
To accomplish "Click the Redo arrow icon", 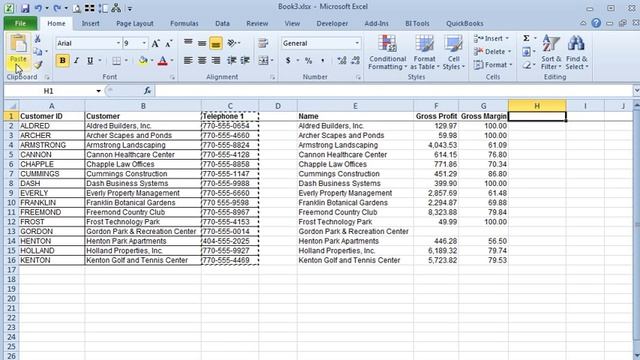I will [x=57, y=8].
